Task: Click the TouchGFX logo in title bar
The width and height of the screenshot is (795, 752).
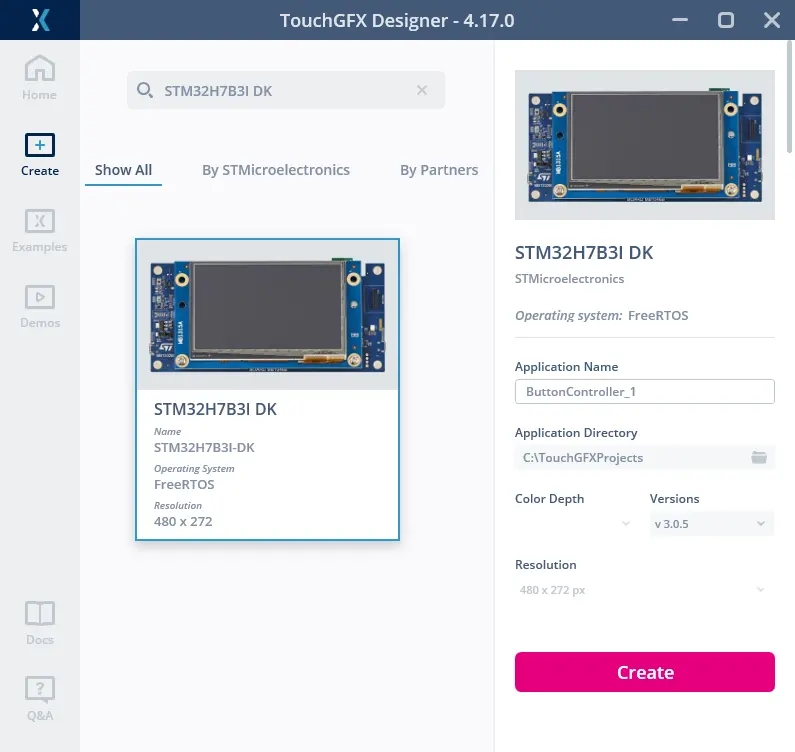Action: 40,20
